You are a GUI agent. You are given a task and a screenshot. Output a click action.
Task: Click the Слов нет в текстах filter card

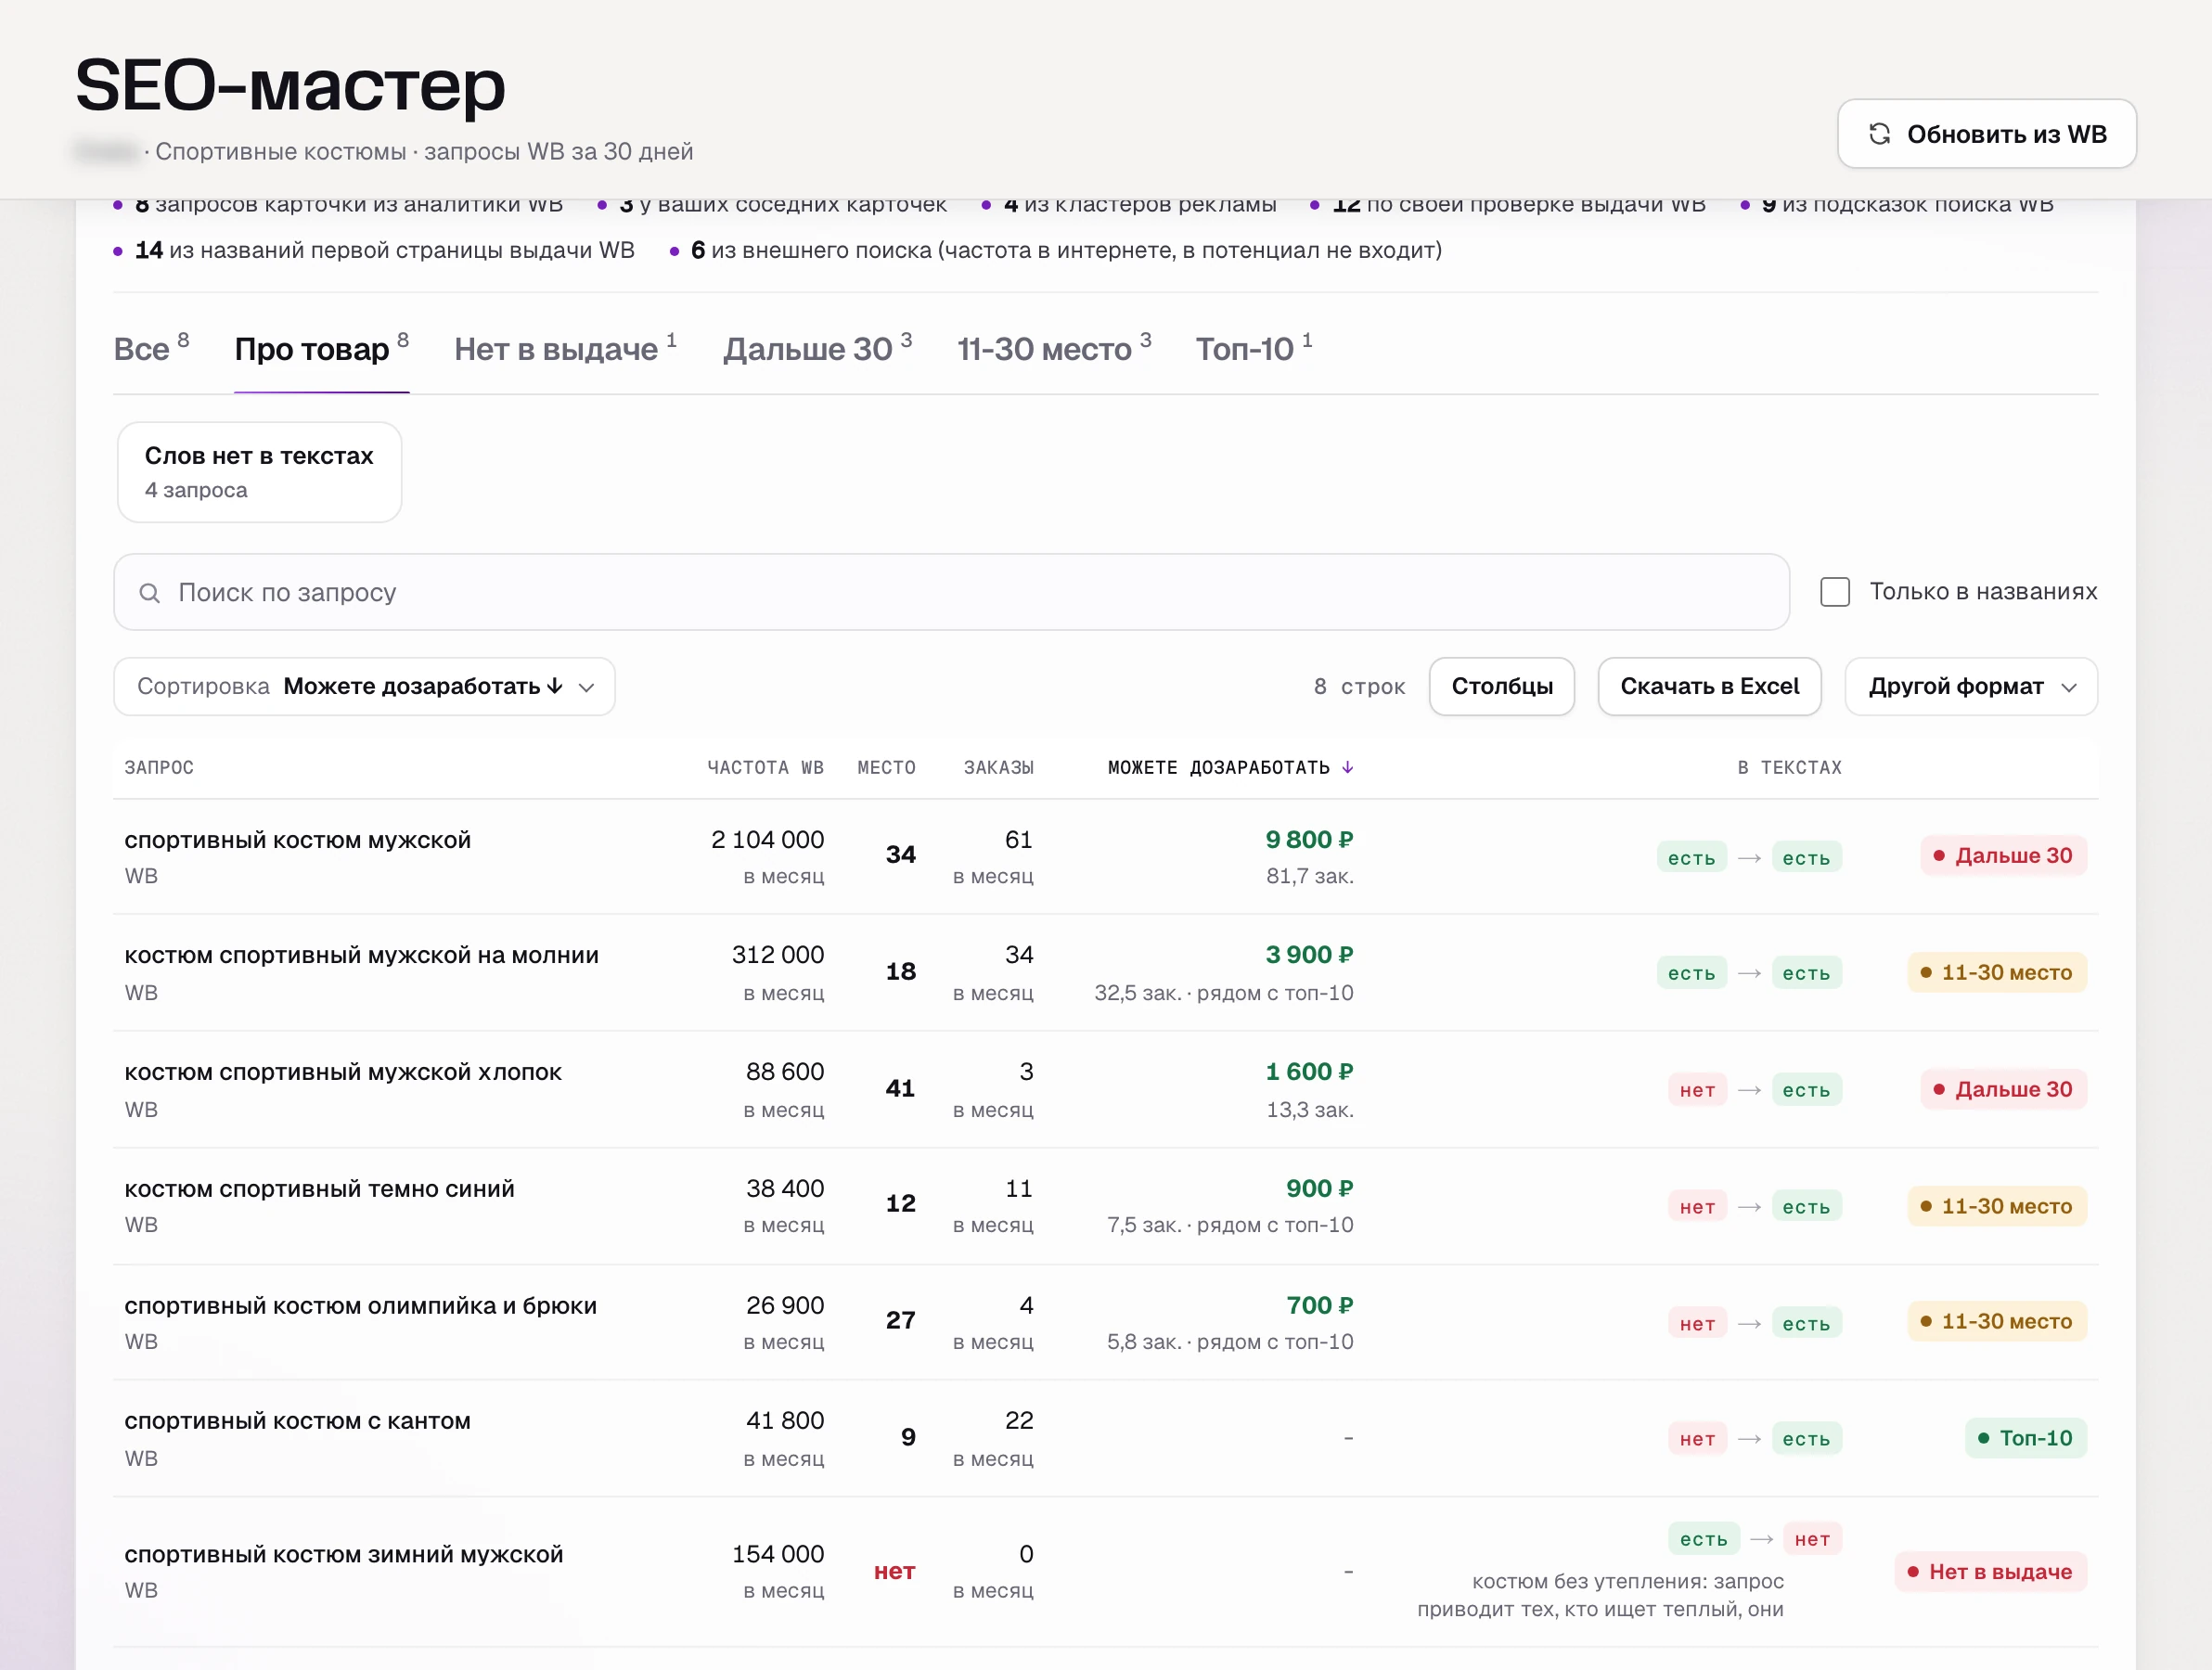[260, 472]
